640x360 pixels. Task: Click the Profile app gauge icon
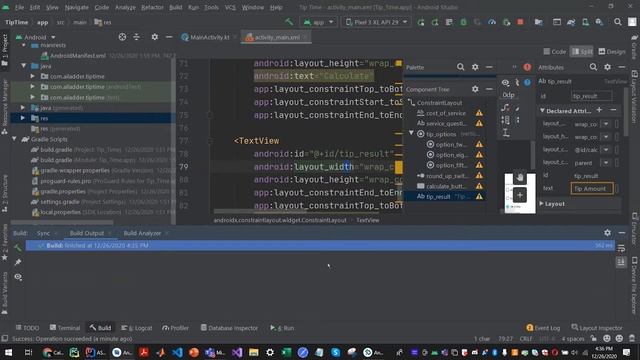[x=492, y=22]
